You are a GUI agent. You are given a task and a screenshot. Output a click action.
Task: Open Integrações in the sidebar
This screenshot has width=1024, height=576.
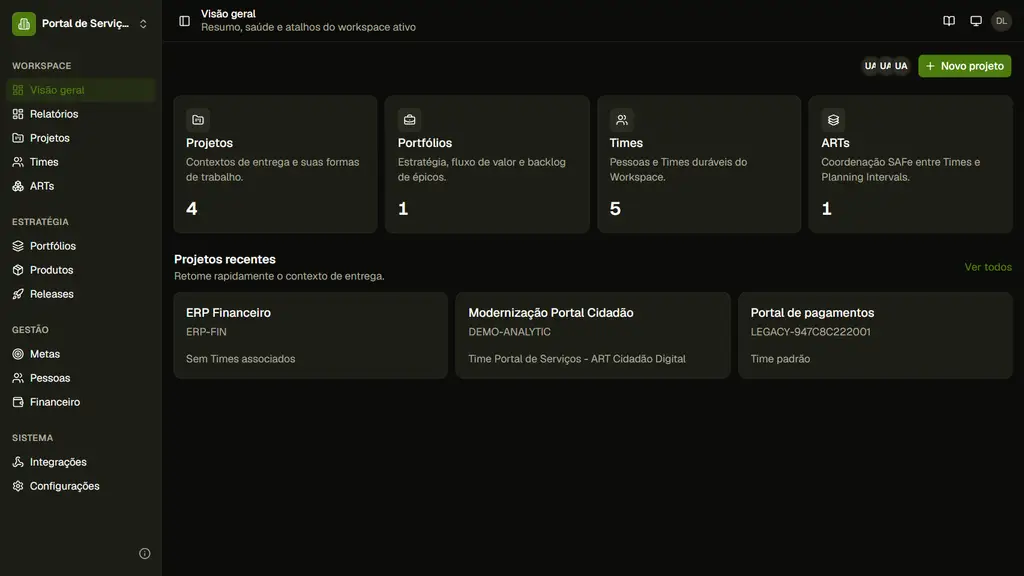pos(80,462)
